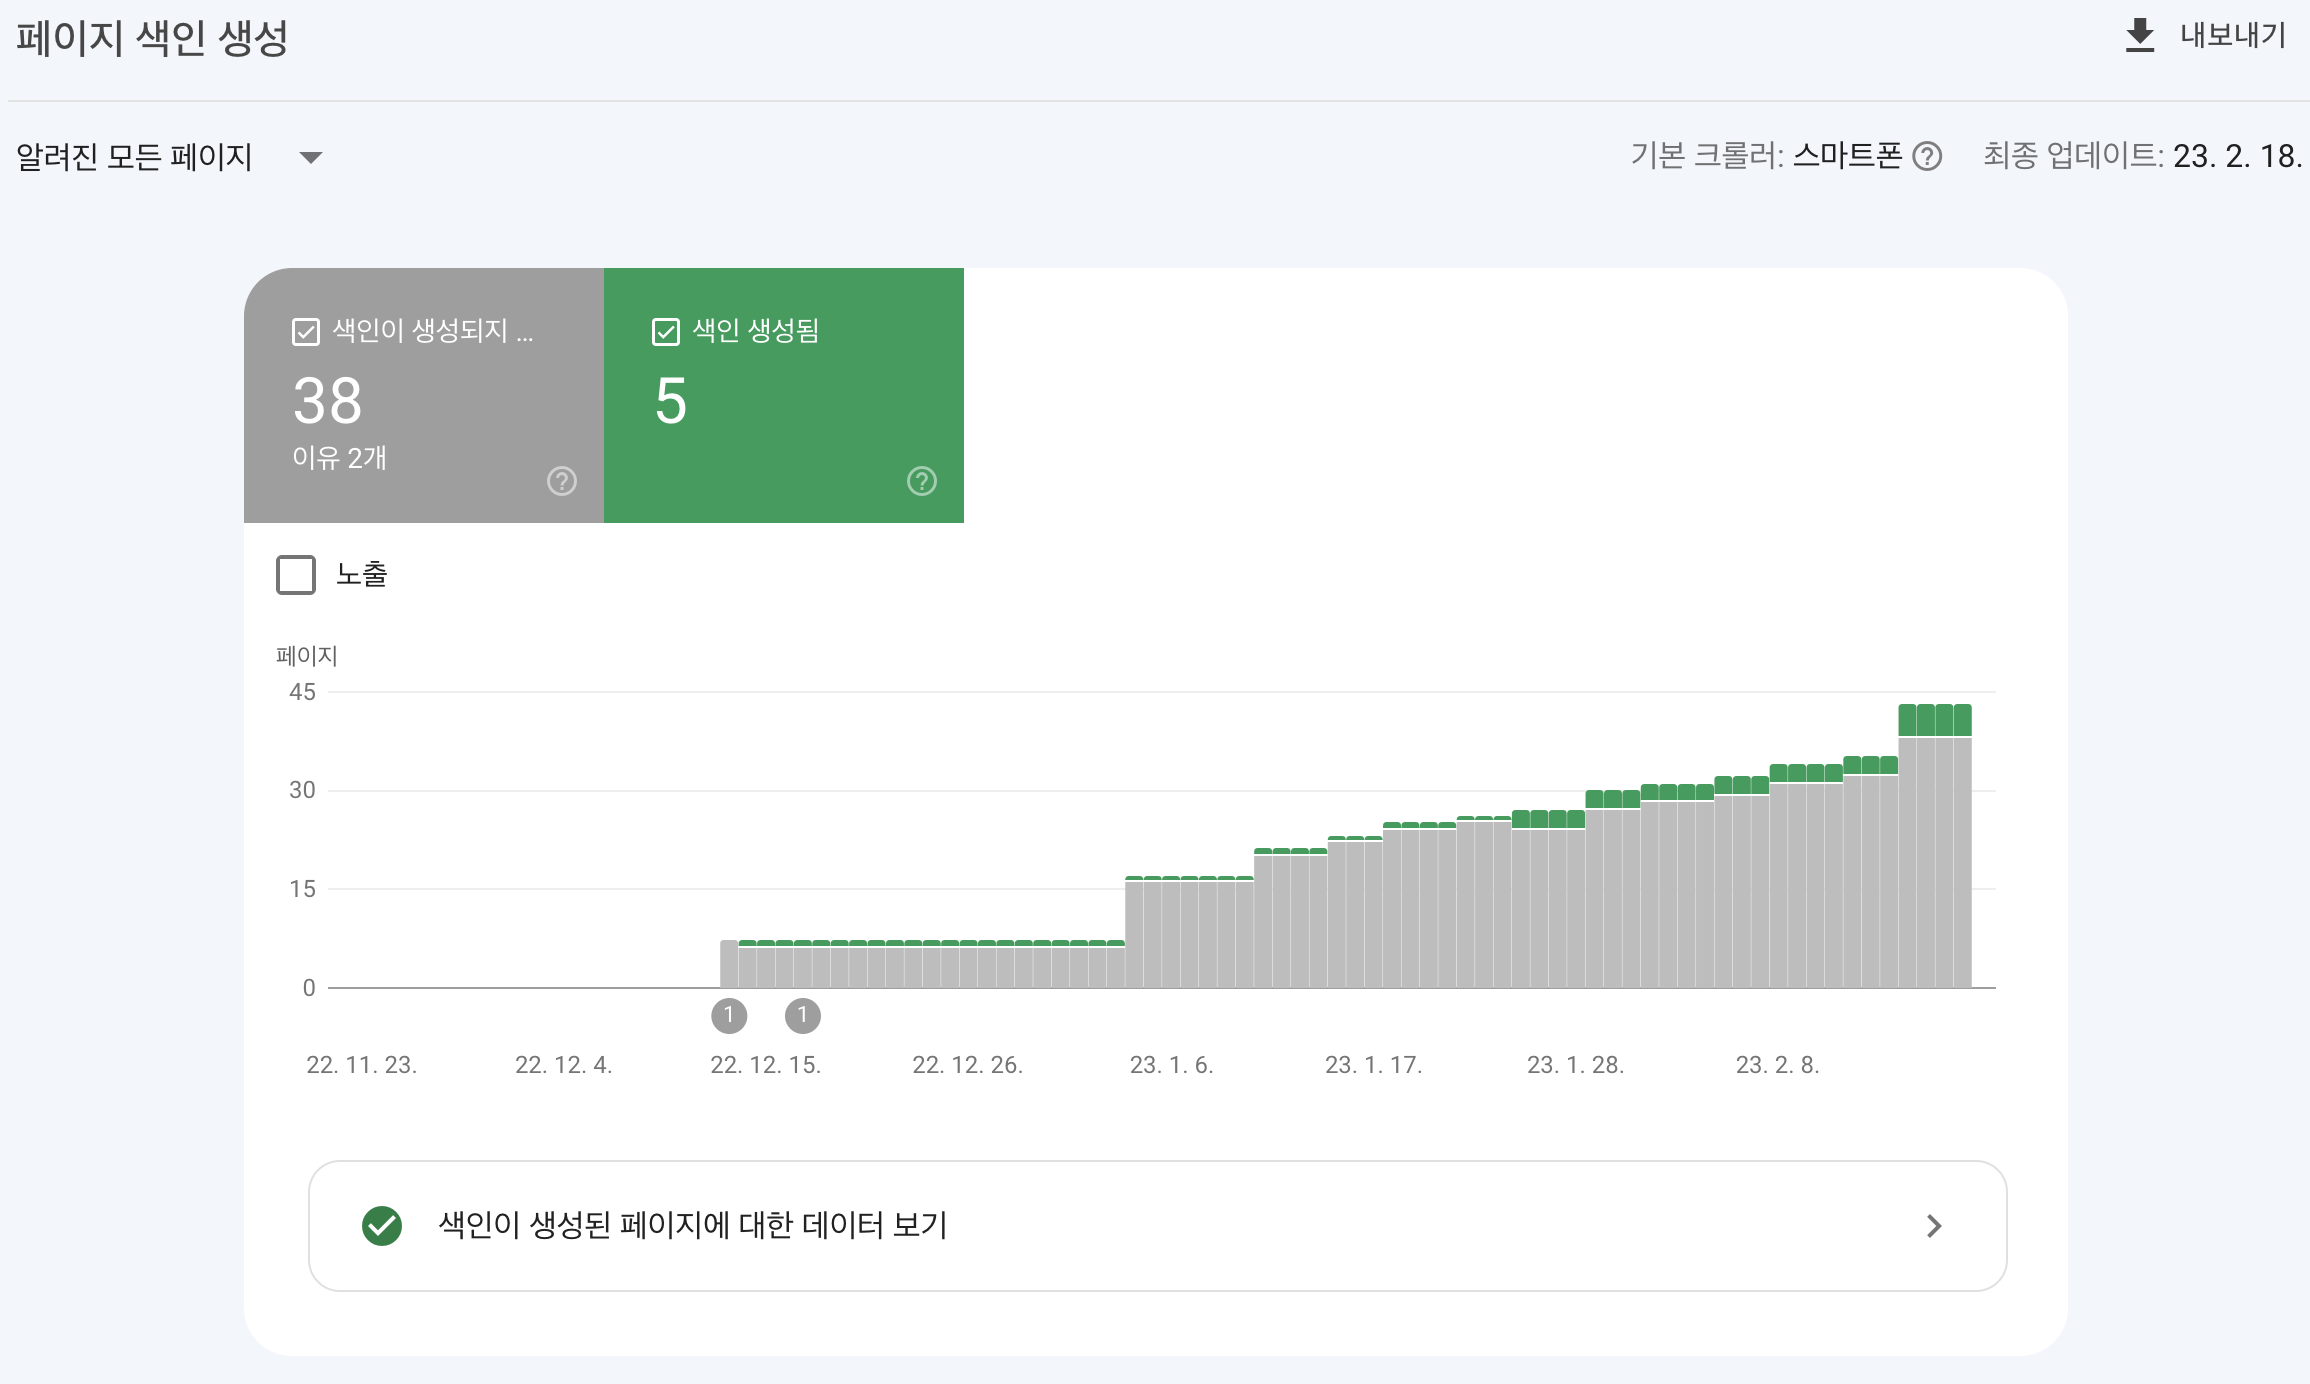Uncheck the 색인 생성됨 checkbox
The width and height of the screenshot is (2310, 1384).
(666, 332)
